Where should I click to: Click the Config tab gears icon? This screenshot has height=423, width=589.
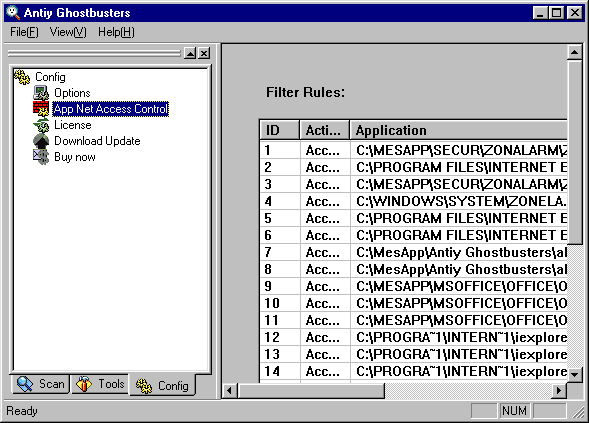click(144, 386)
